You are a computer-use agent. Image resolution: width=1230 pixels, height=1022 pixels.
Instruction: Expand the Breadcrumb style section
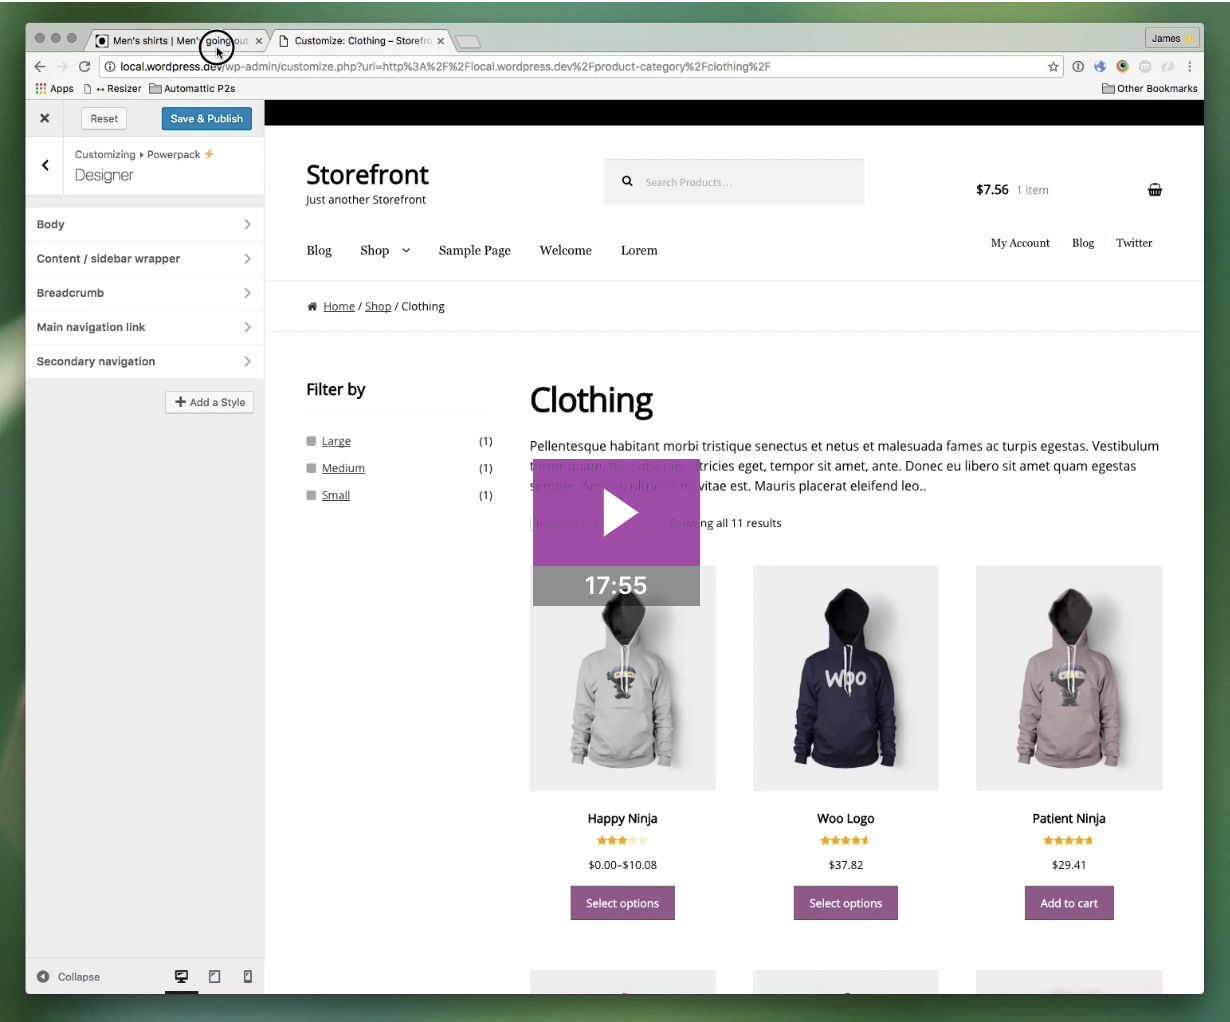[x=145, y=293]
